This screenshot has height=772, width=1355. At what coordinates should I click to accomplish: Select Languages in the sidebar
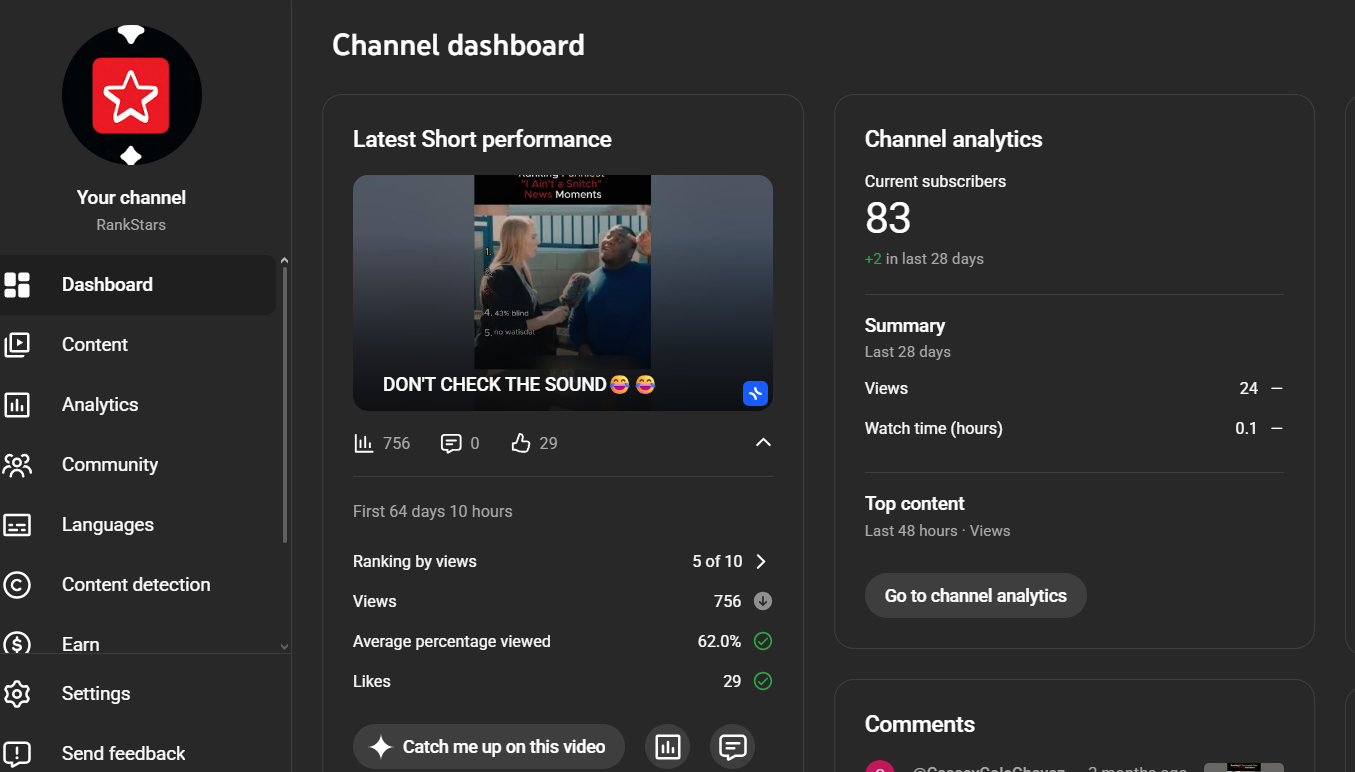click(x=136, y=525)
